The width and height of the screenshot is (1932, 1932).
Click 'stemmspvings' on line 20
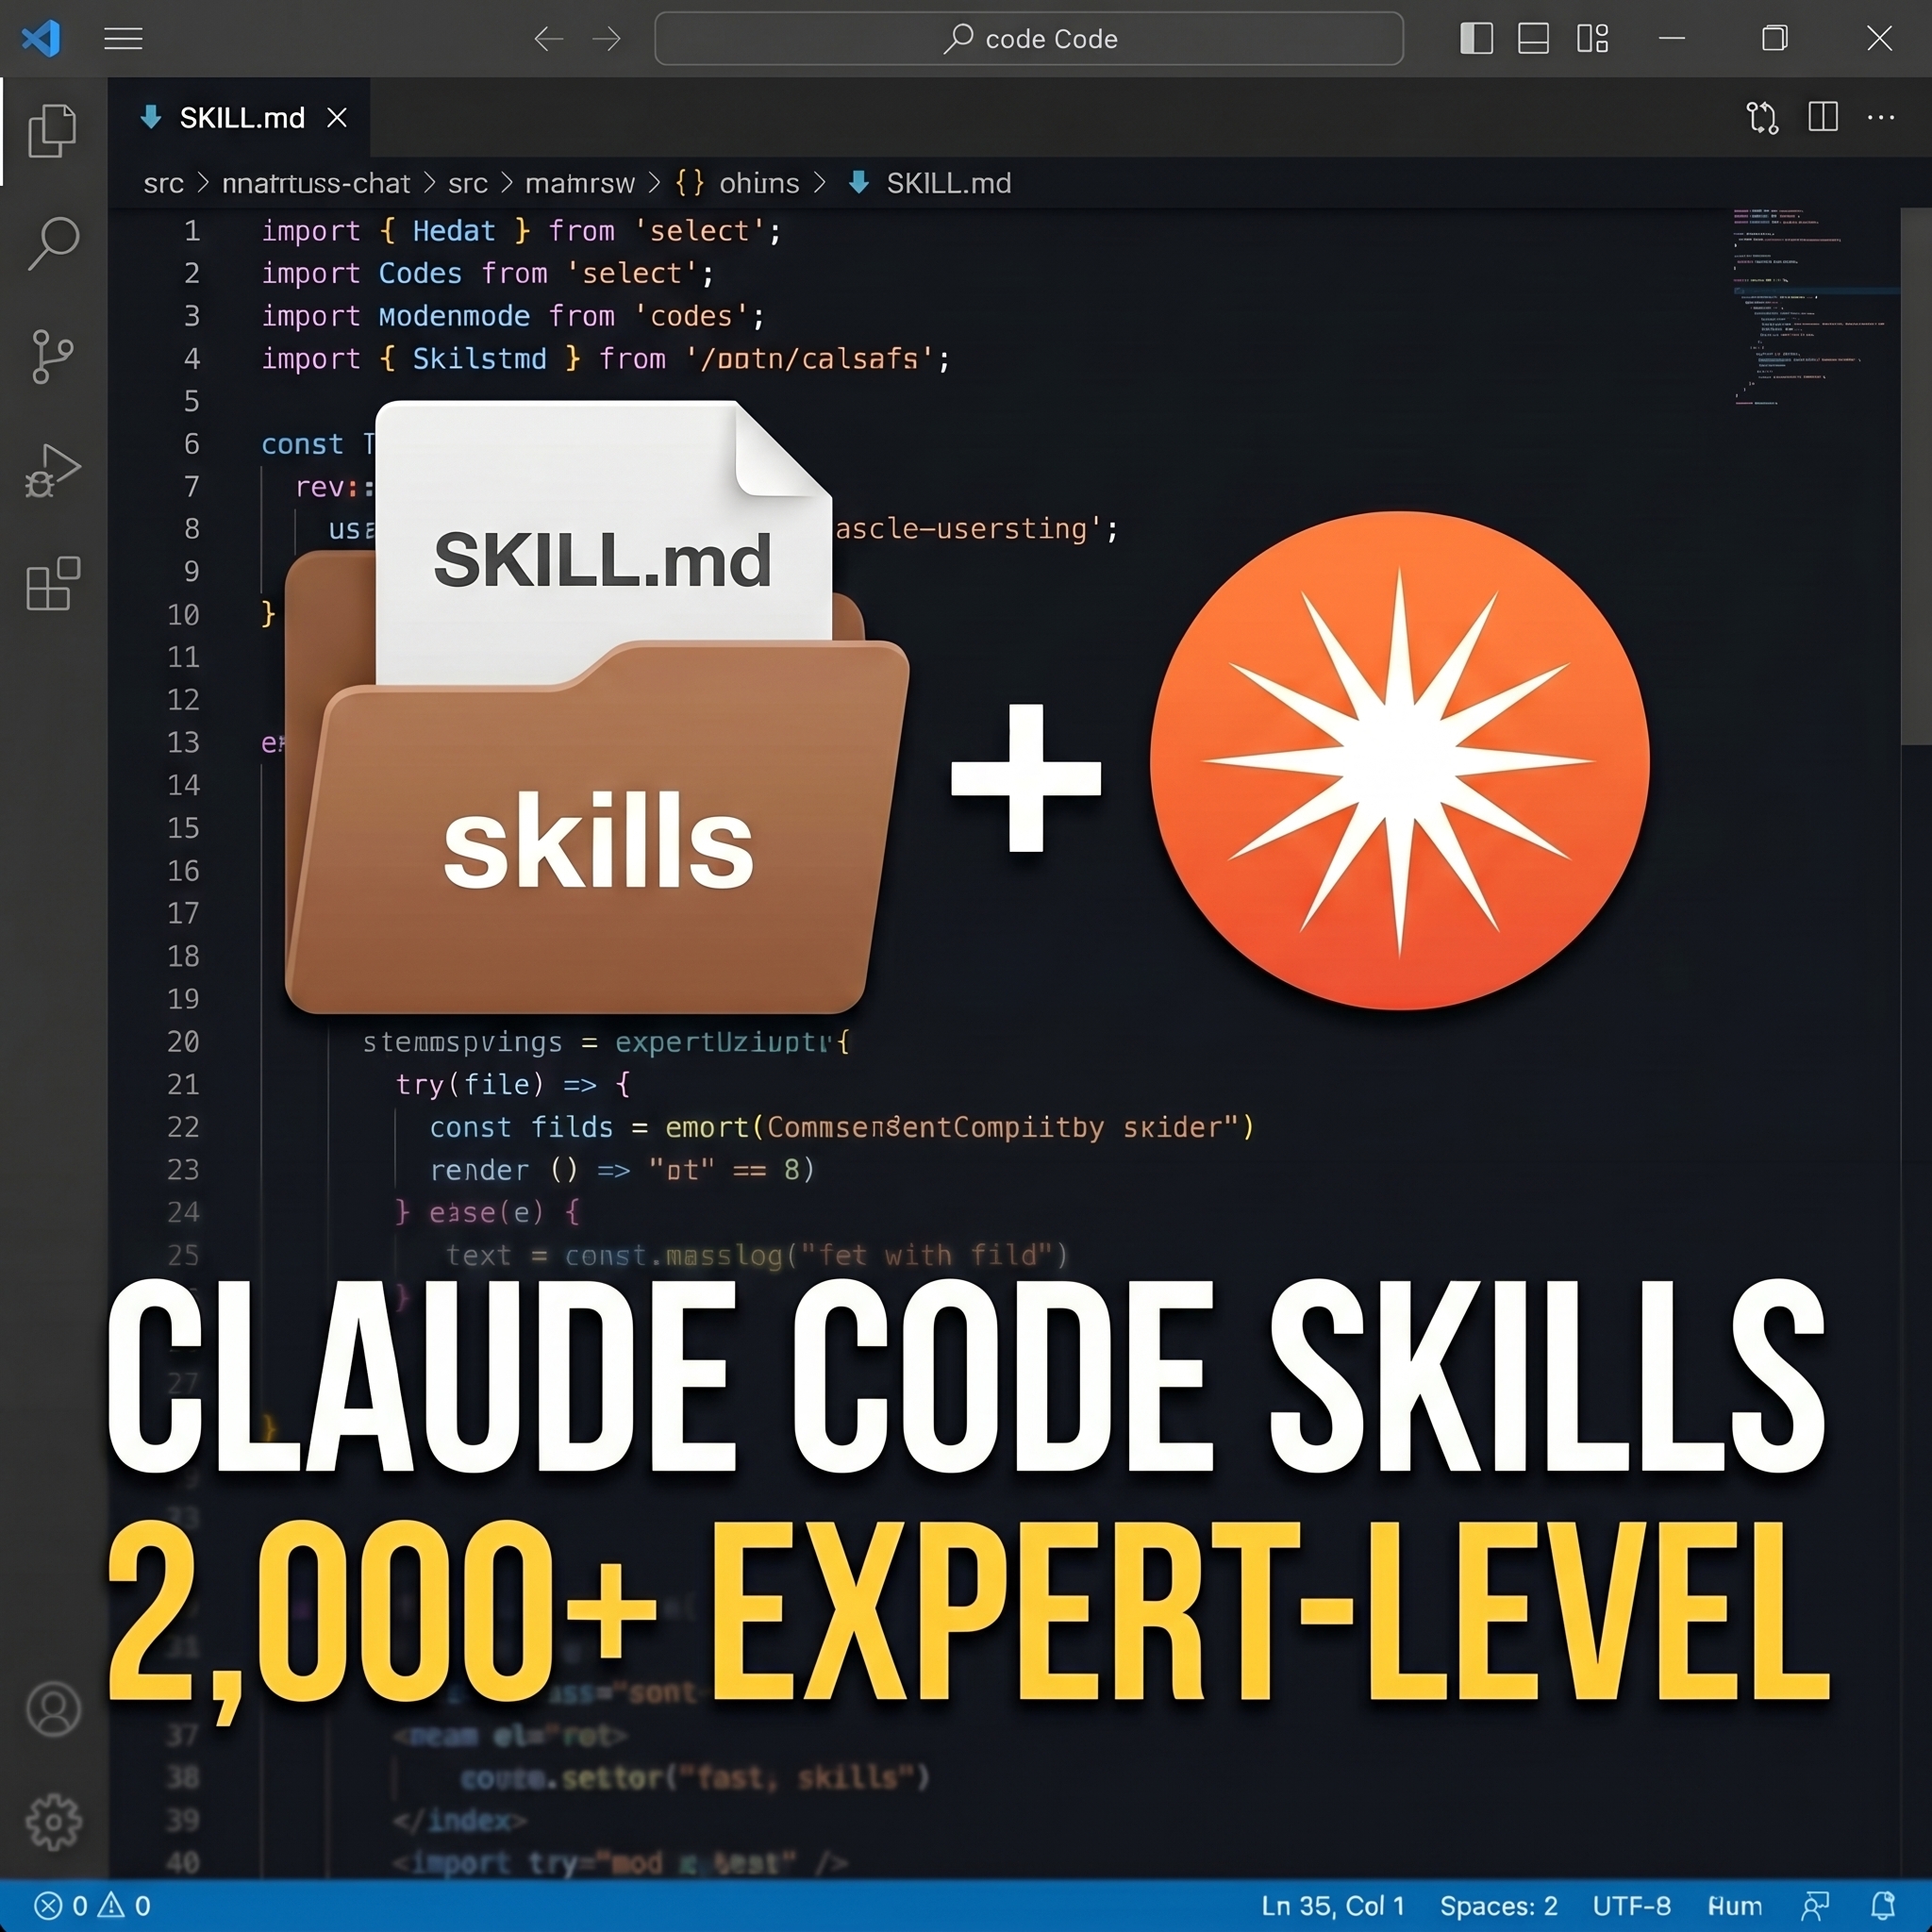(x=462, y=1042)
